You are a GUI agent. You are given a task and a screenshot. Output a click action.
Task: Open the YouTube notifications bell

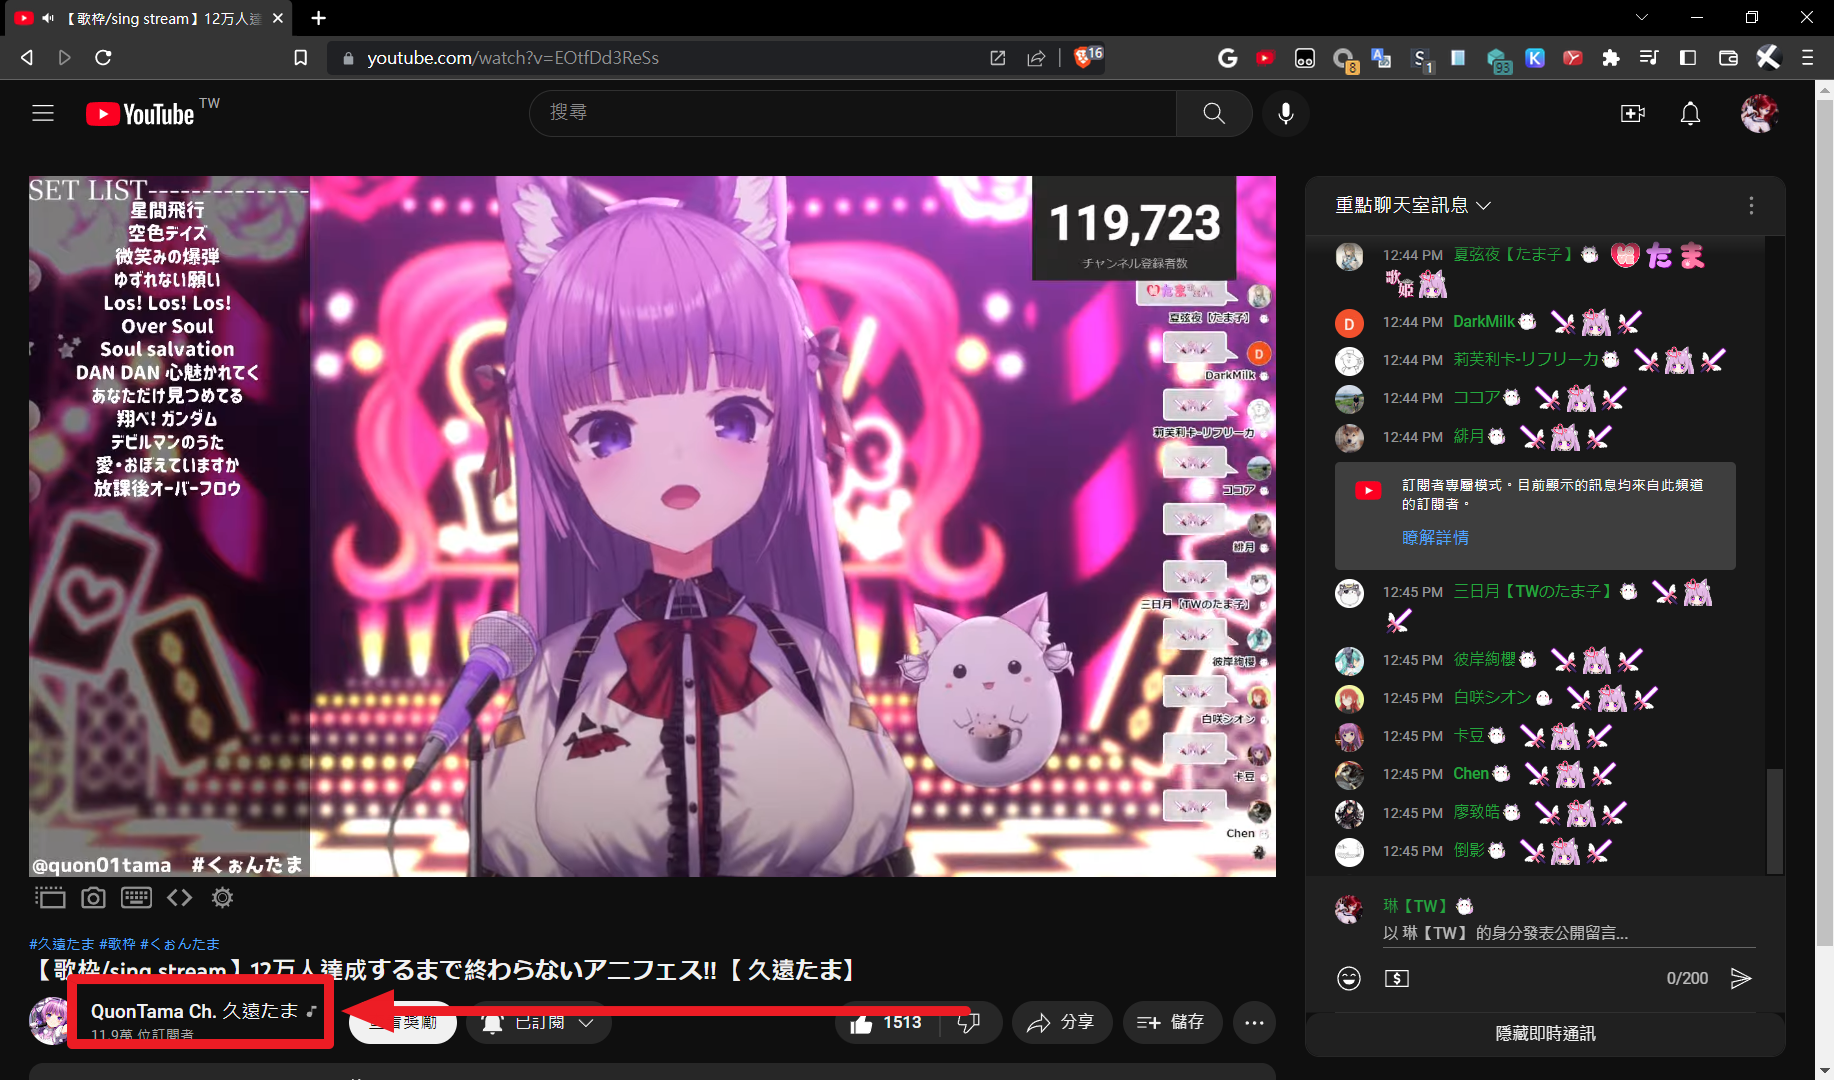coord(1690,114)
